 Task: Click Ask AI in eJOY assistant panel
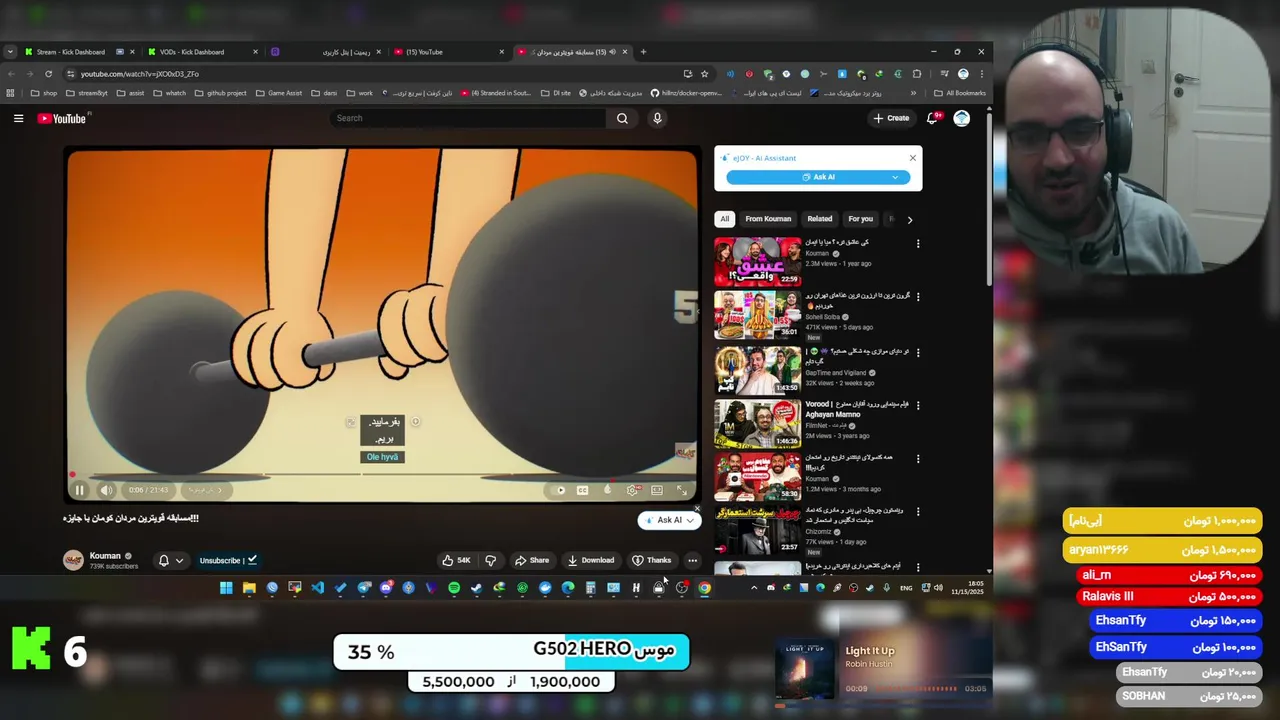point(818,177)
